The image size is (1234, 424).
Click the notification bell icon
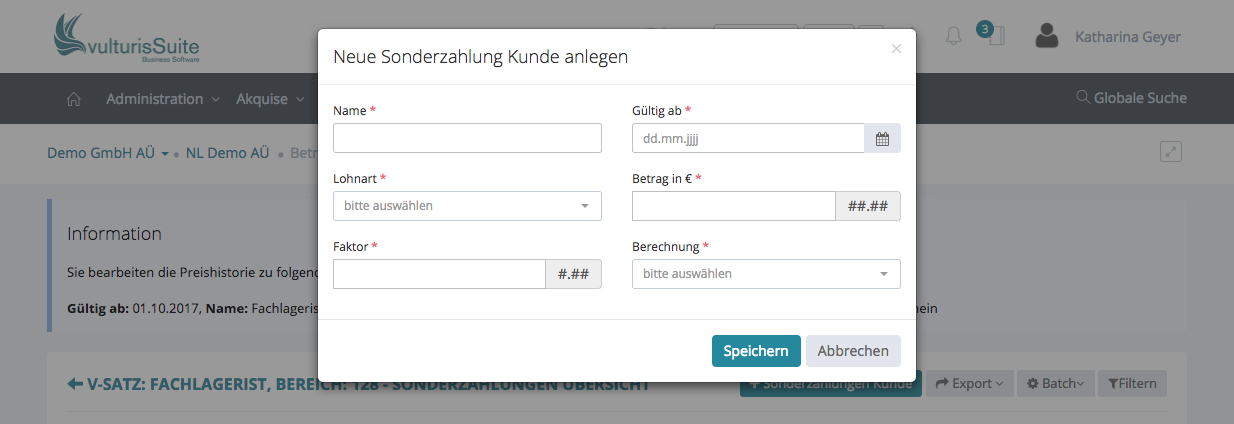(953, 37)
